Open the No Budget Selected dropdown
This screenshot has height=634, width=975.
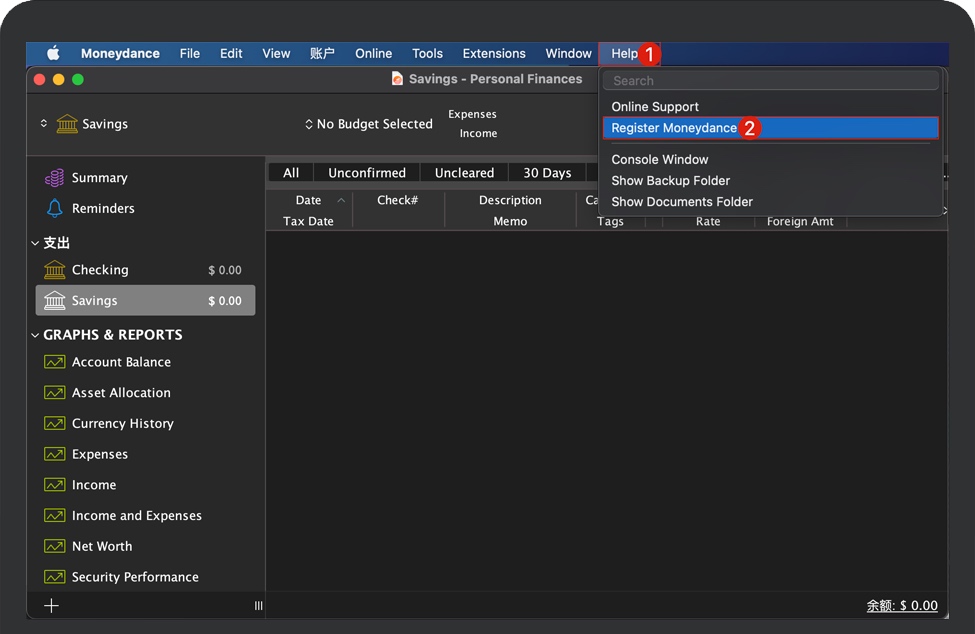pos(369,124)
